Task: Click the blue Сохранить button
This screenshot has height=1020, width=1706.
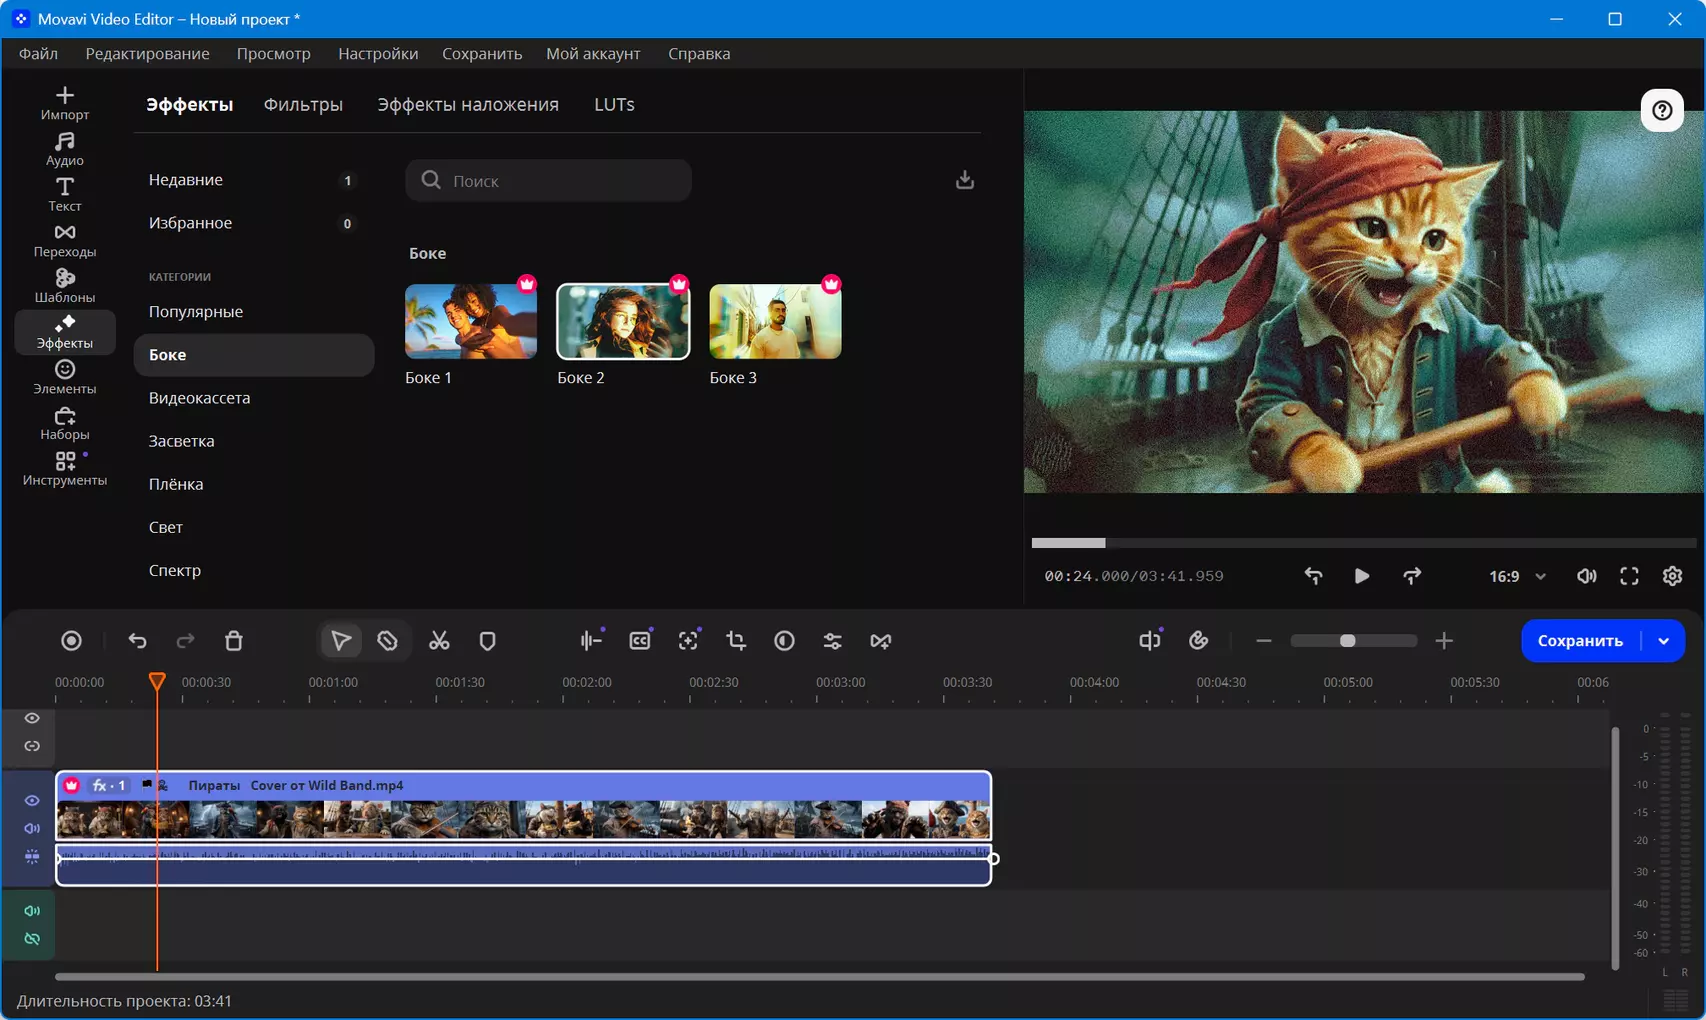Action: click(1580, 641)
